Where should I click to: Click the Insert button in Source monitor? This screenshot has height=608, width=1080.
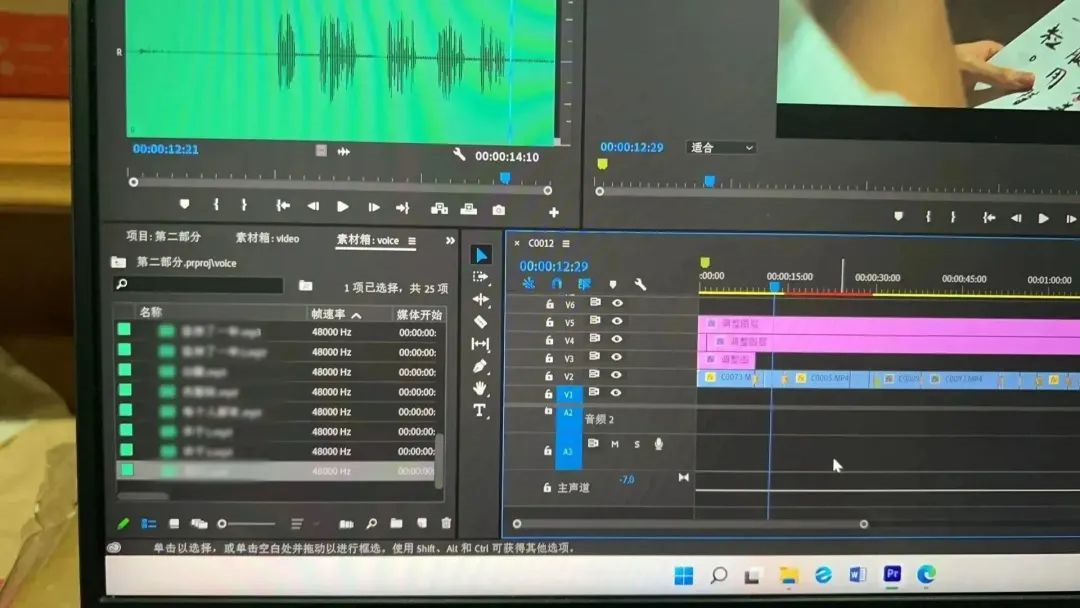[439, 208]
